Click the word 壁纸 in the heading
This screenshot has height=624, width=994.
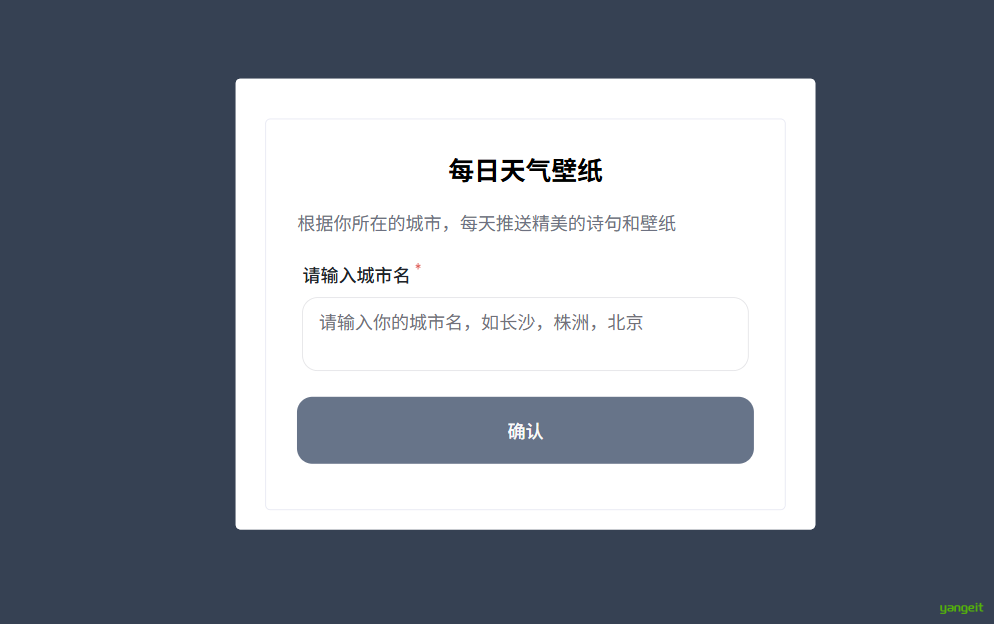point(577,171)
